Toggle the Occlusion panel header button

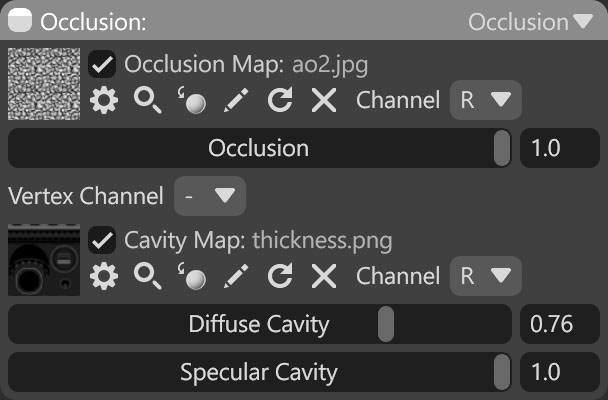pos(20,20)
